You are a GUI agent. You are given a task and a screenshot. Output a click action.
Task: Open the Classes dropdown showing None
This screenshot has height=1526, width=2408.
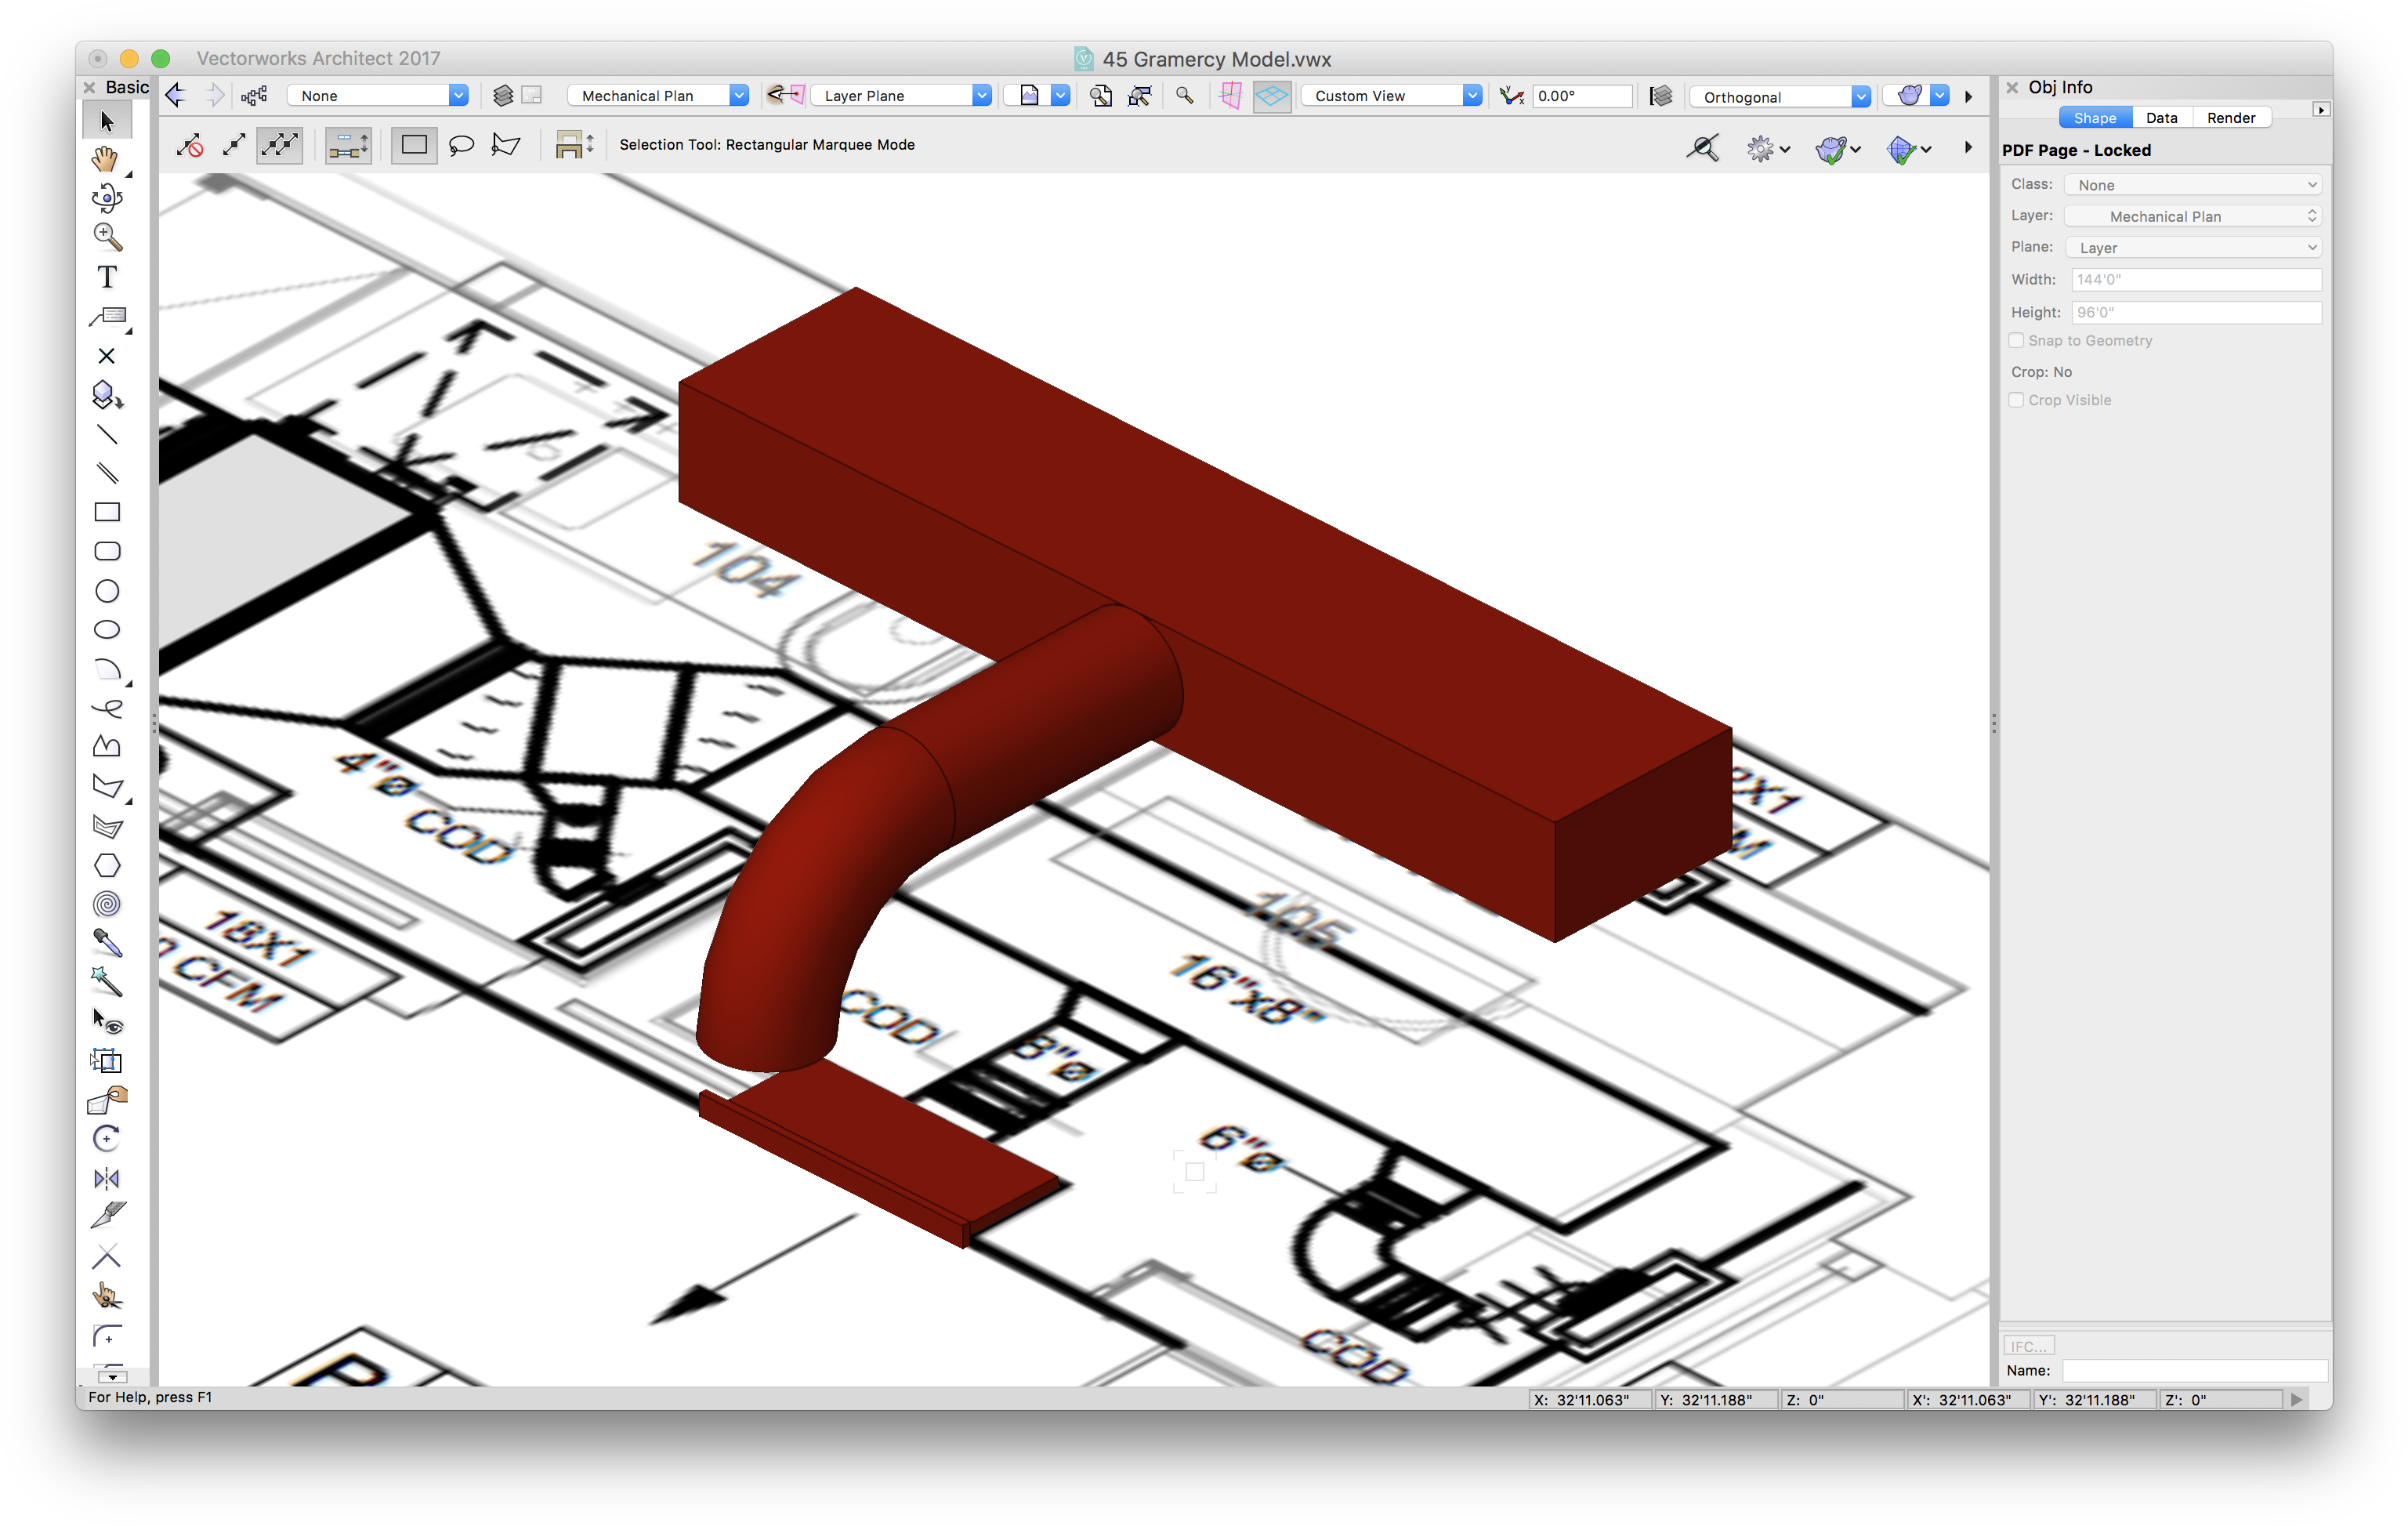tap(378, 96)
